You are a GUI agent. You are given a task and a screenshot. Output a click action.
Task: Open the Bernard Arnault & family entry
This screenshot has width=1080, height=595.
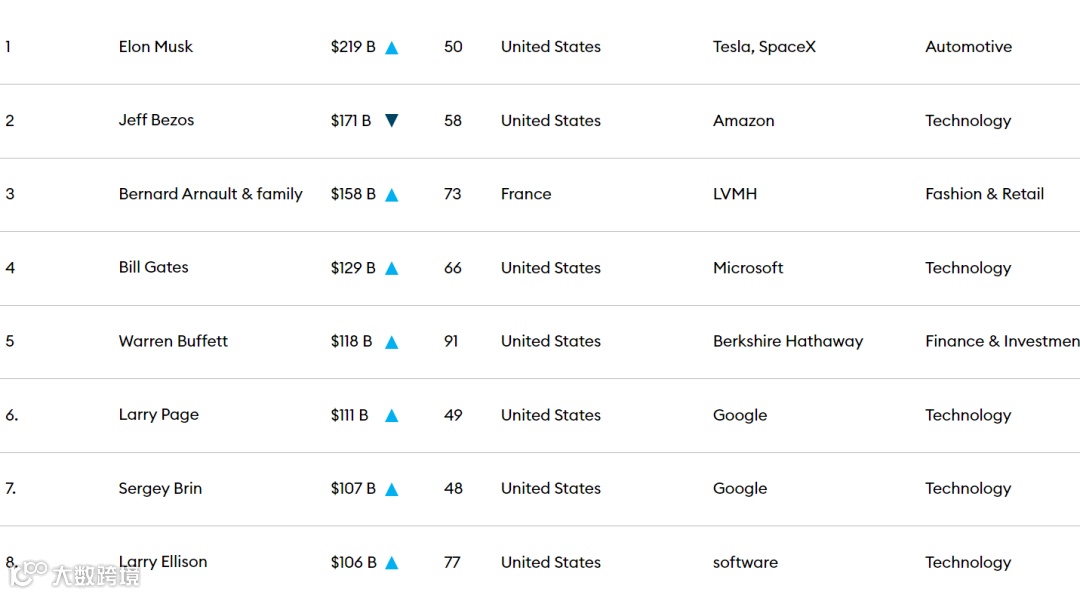tap(210, 194)
